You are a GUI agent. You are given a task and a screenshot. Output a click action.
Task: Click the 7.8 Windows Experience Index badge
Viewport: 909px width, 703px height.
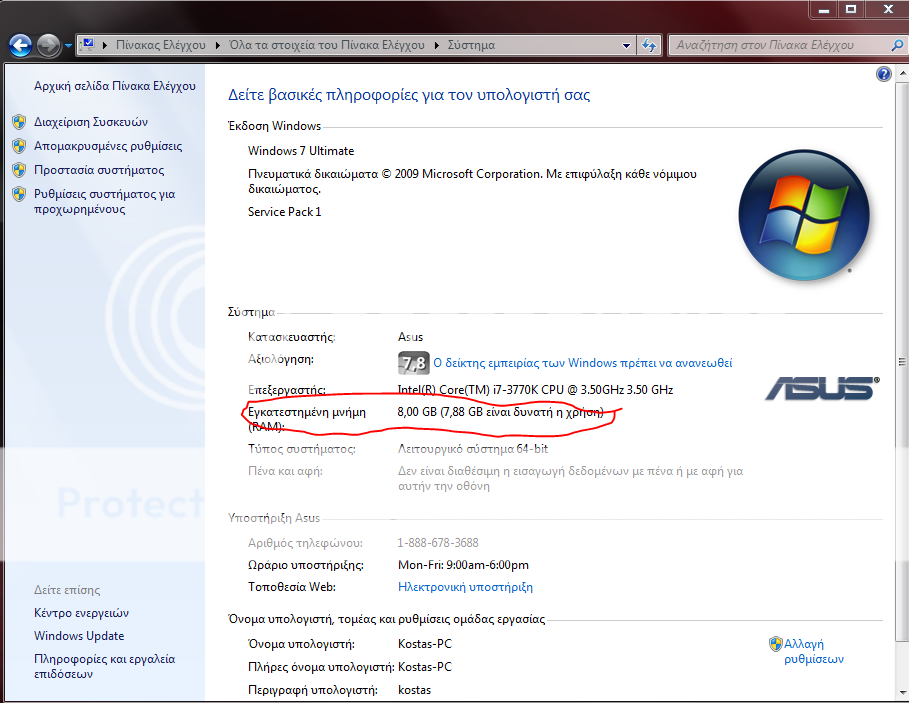[x=413, y=362]
